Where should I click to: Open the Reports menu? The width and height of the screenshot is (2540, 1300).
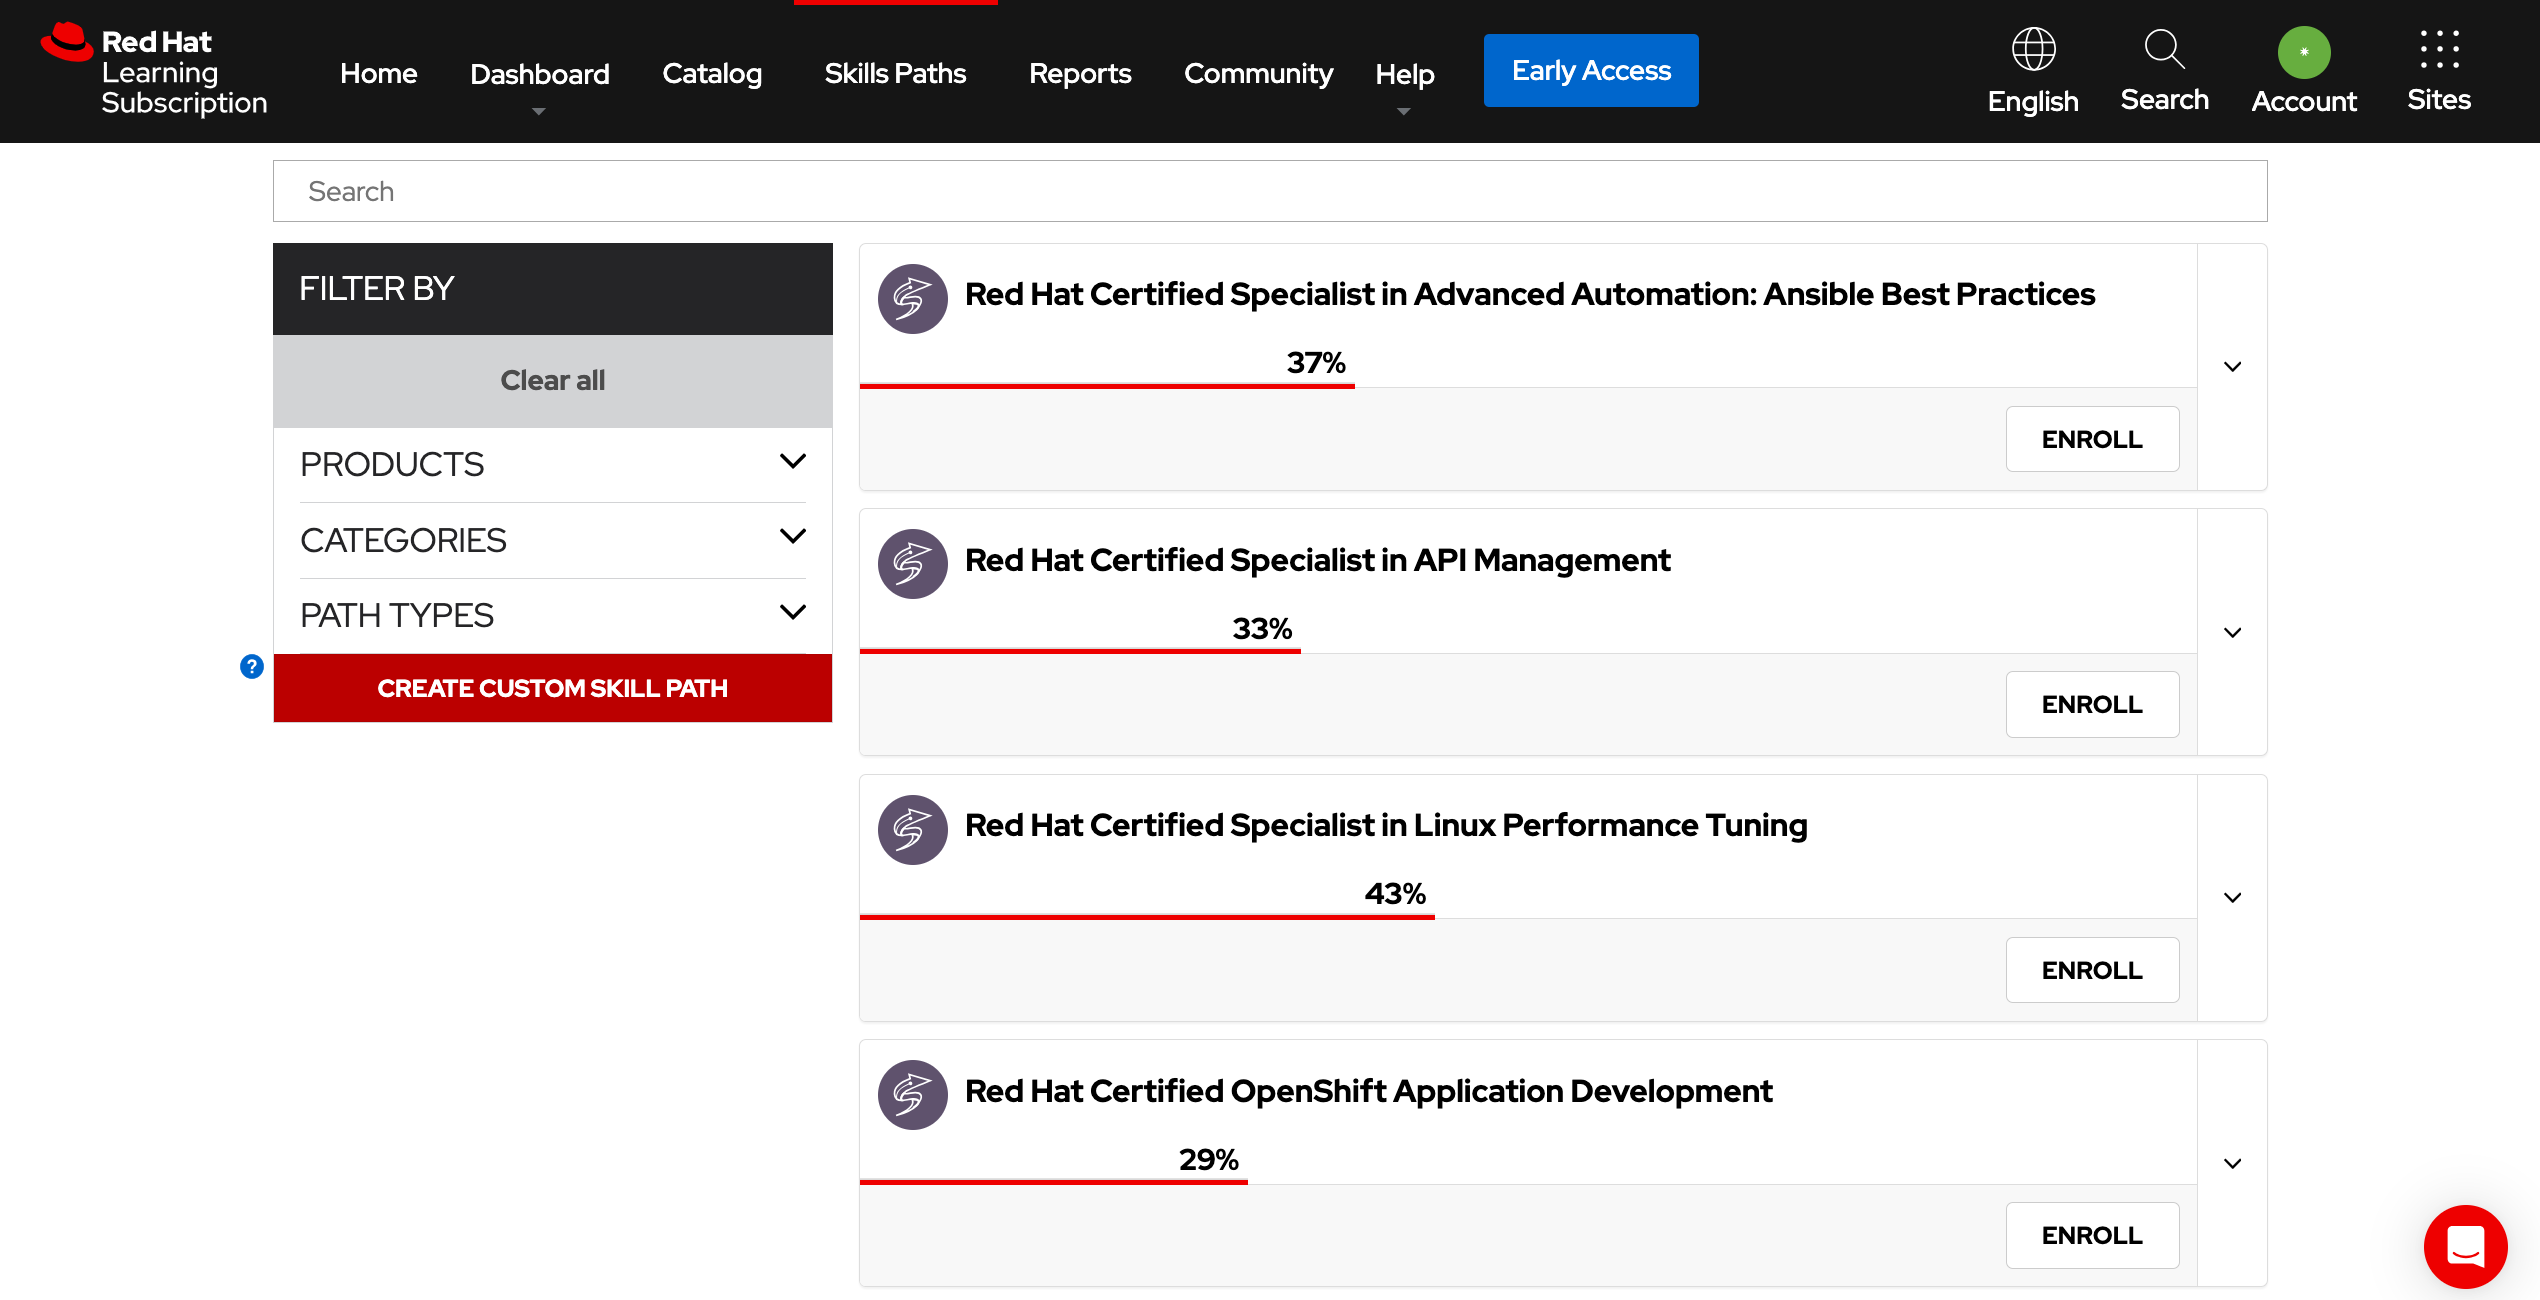click(x=1080, y=72)
